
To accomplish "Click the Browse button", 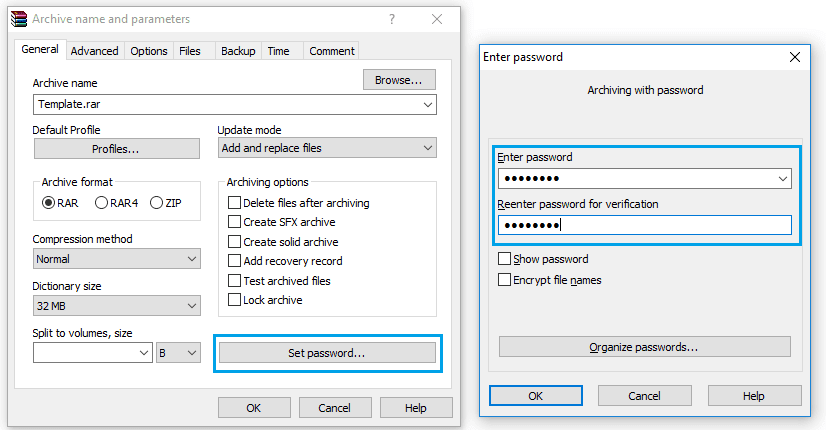I will [399, 80].
